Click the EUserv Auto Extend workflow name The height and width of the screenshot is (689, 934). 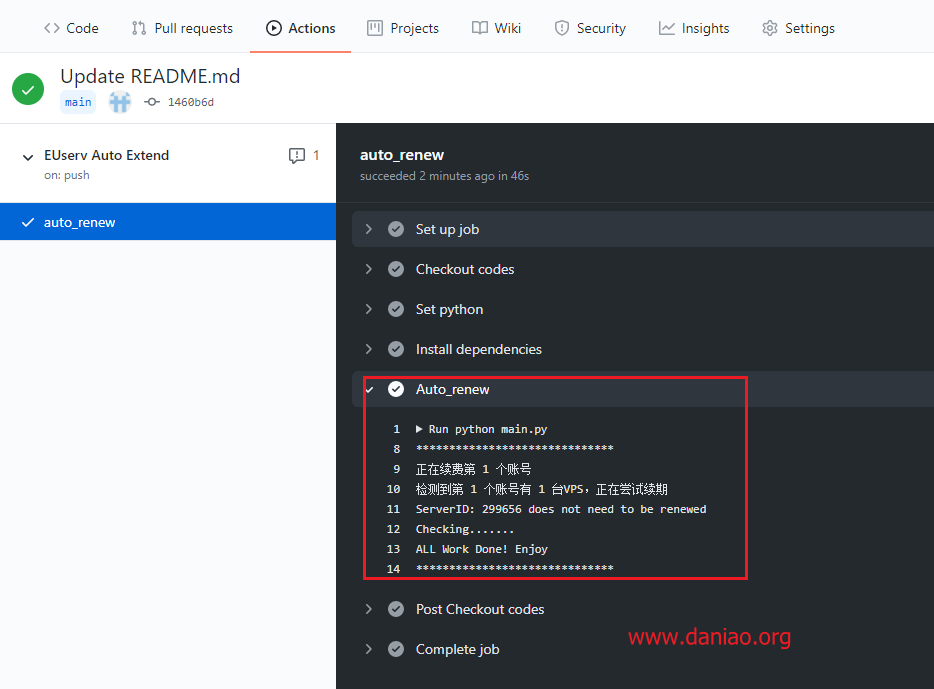click(107, 155)
